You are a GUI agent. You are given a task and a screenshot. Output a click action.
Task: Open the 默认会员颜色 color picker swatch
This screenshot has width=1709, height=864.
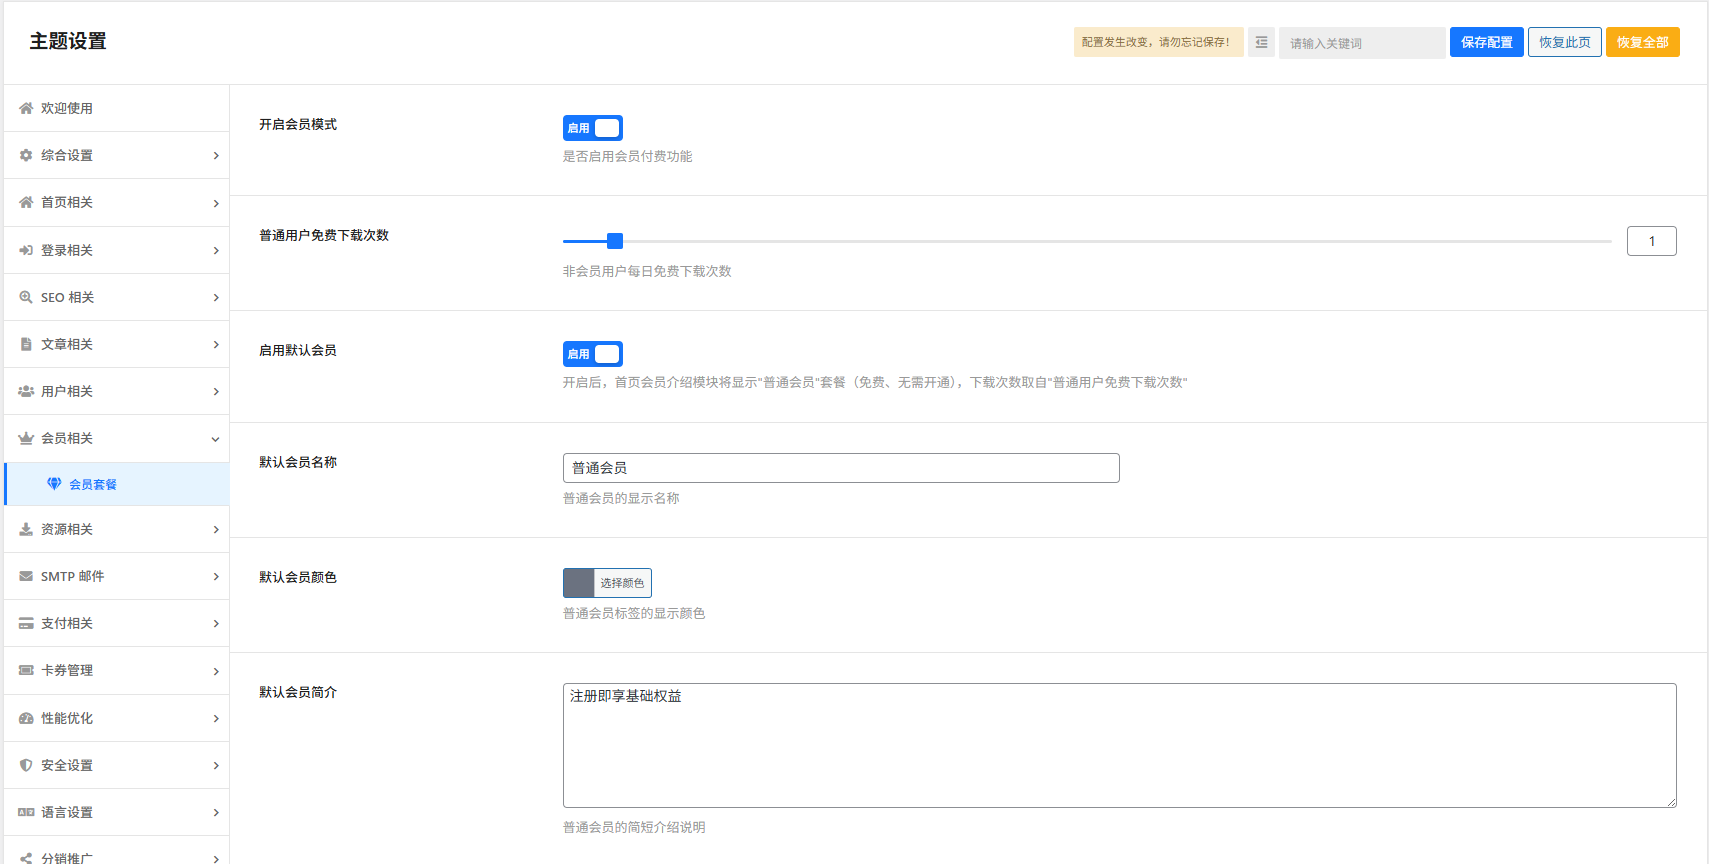point(579,583)
